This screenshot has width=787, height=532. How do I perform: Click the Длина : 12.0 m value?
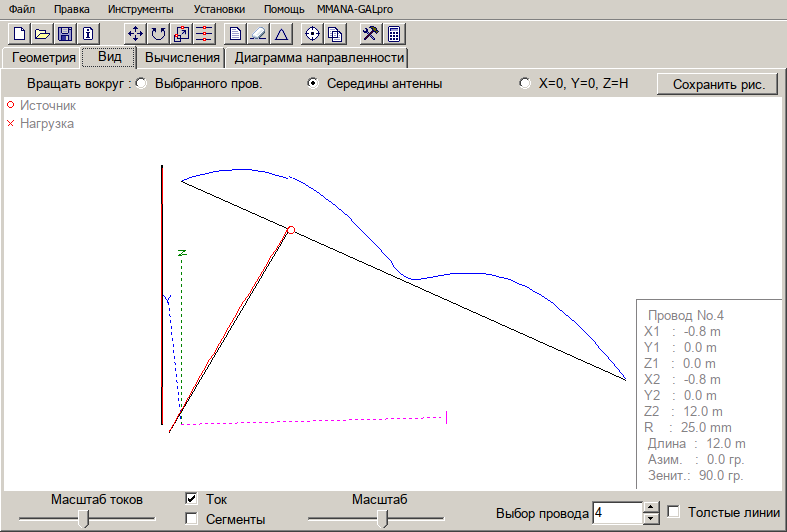coord(697,444)
